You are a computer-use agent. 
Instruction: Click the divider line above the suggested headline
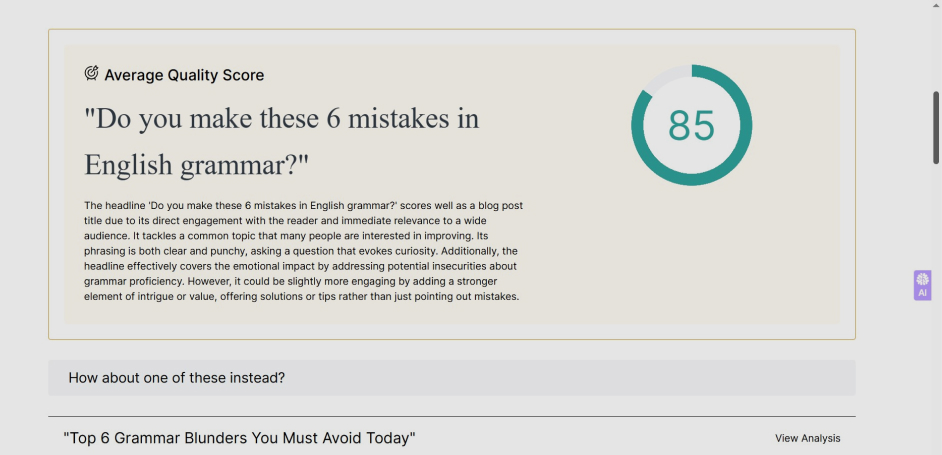[452, 416]
